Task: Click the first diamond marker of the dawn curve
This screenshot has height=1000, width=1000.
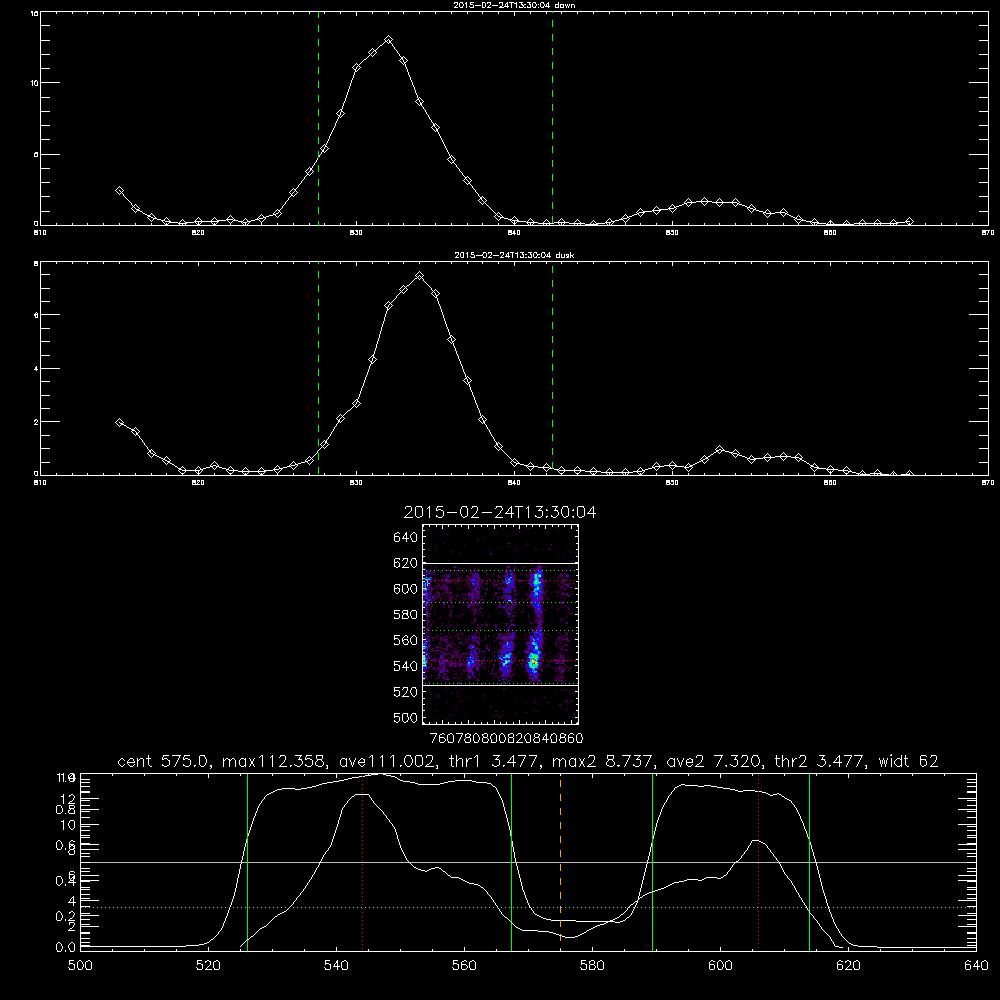Action: tap(119, 191)
